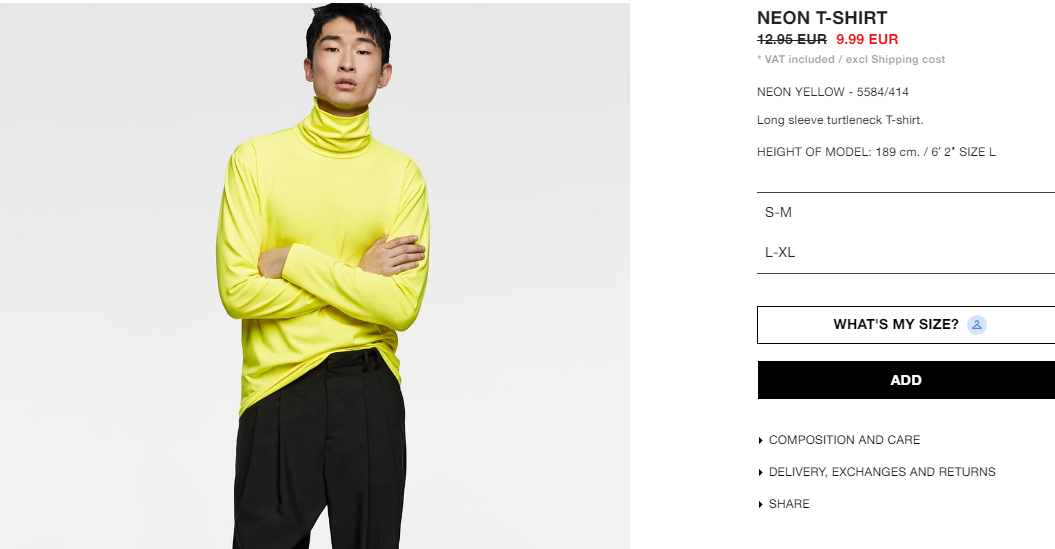Click the triangle arrow beside Delivery, Exchanges and Returns
This screenshot has width=1055, height=549.
760,472
